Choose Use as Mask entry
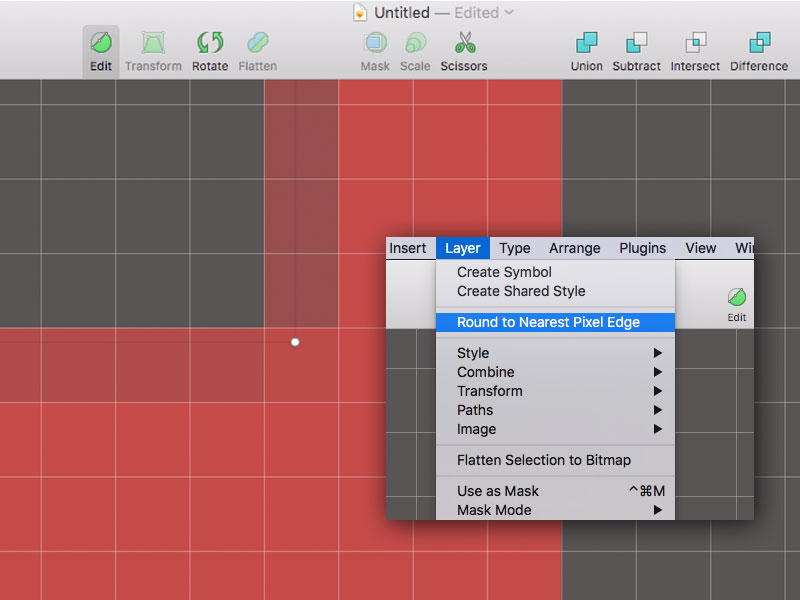The height and width of the screenshot is (600, 800). 555,491
